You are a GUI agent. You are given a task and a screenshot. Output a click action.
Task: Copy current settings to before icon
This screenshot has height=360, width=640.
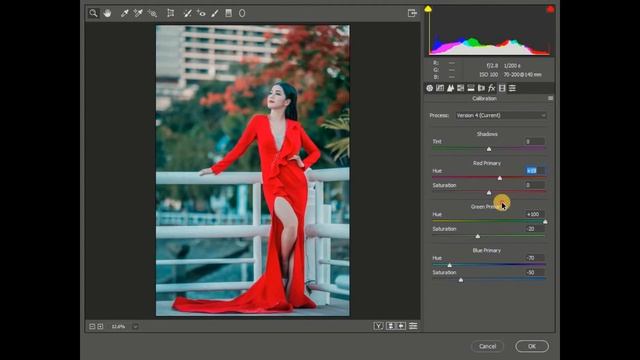pos(401,326)
